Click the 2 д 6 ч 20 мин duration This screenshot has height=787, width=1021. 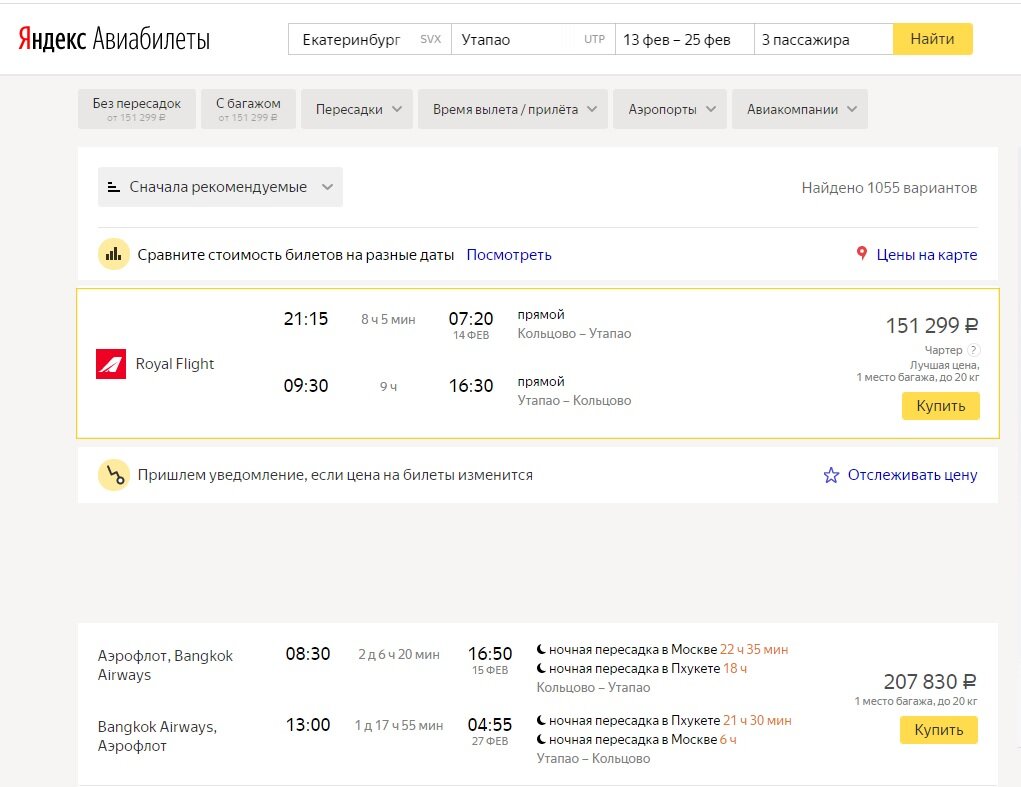399,654
